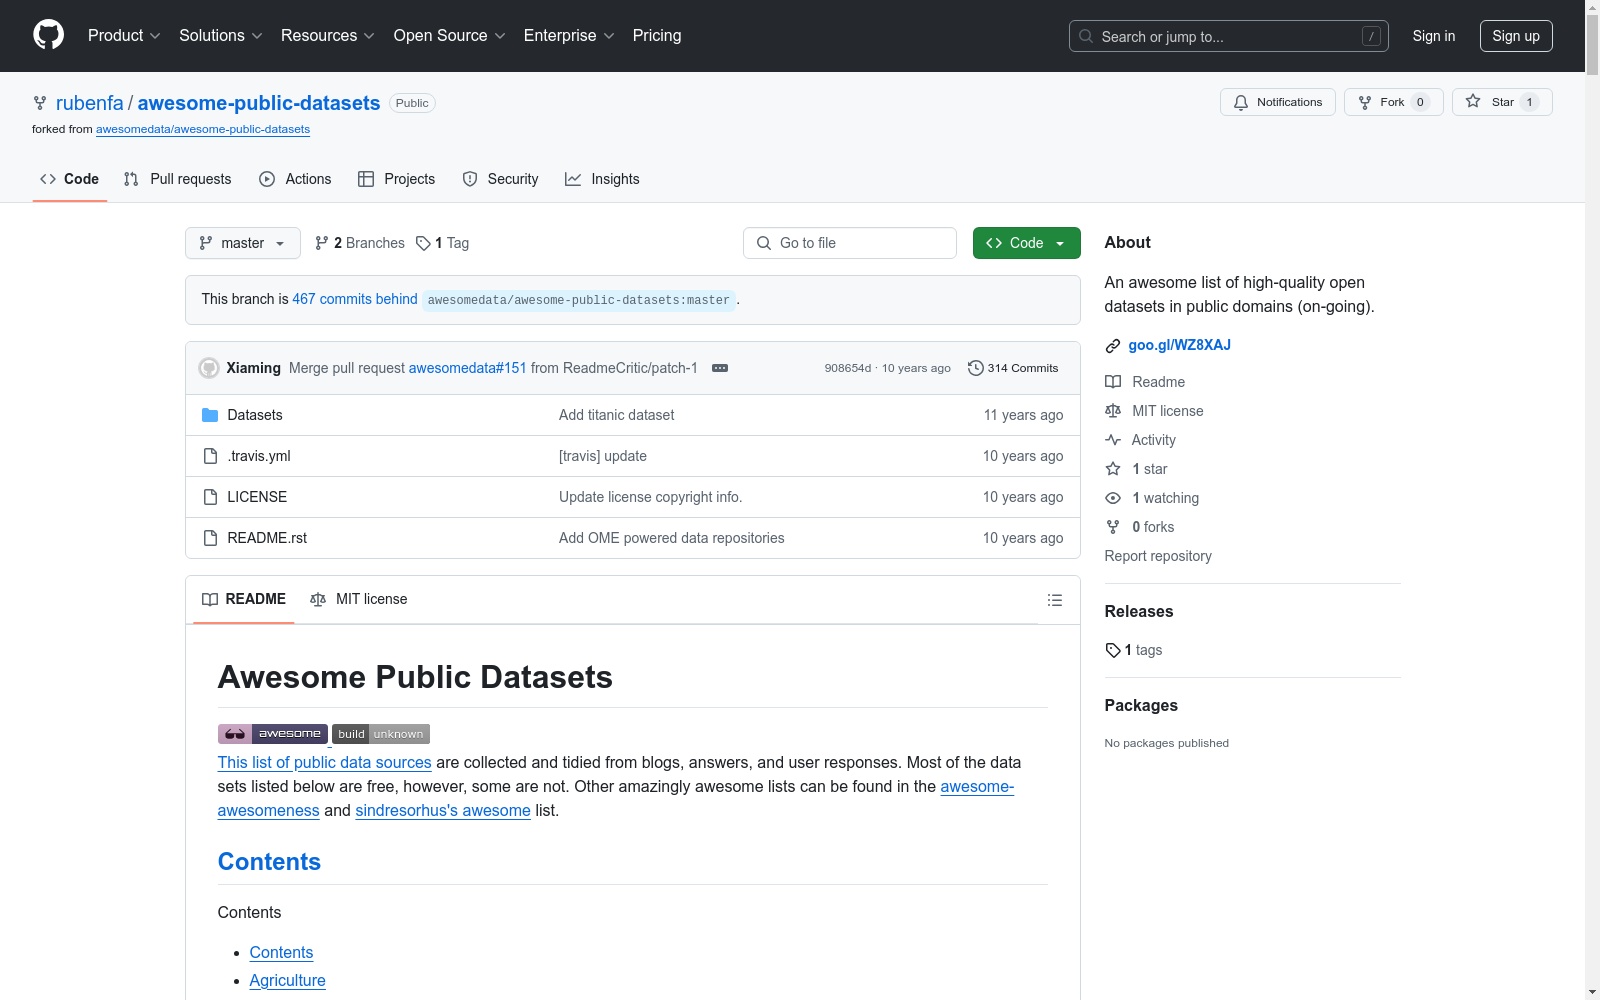
Task: Click the awesome badge image
Action: [x=272, y=733]
